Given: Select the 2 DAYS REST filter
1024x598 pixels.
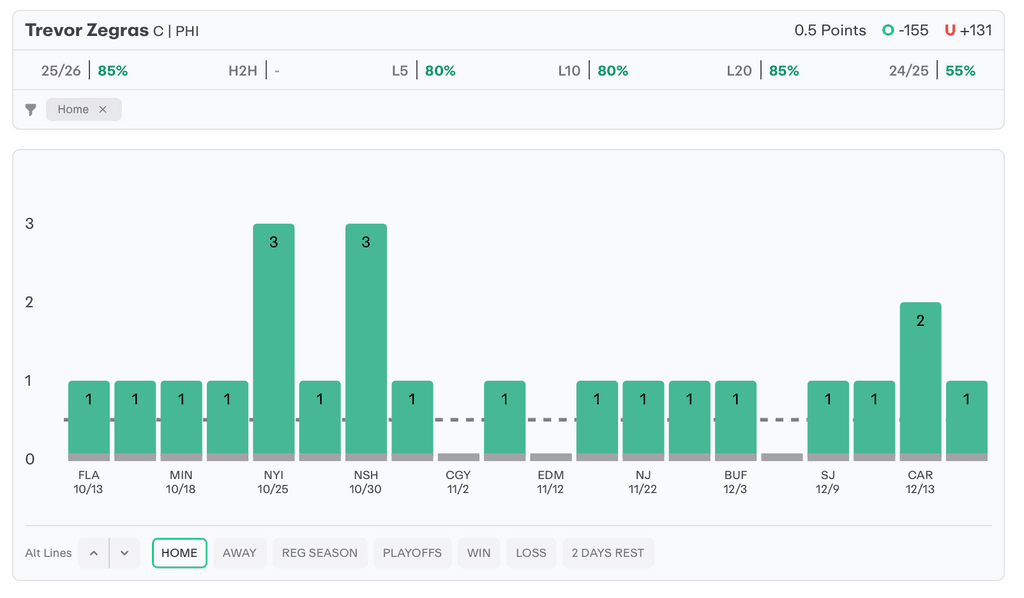Looking at the screenshot, I should coord(607,553).
